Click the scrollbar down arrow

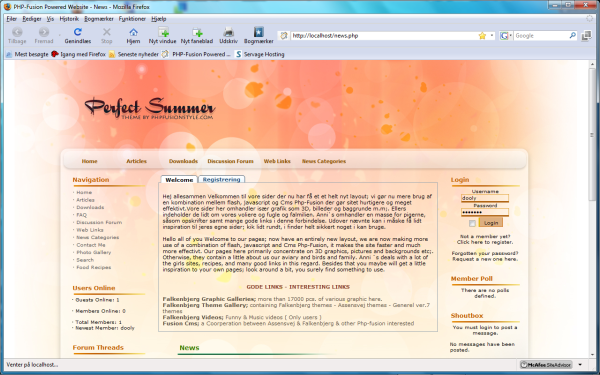click(x=592, y=355)
